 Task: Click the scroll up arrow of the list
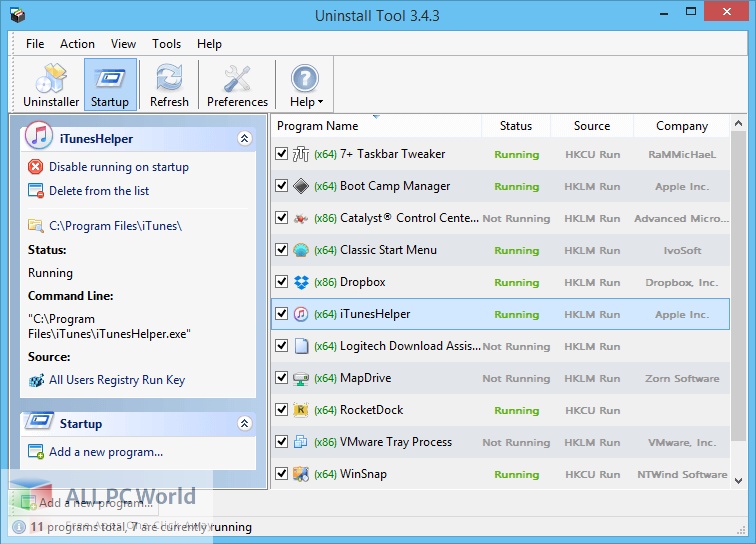[x=738, y=123]
